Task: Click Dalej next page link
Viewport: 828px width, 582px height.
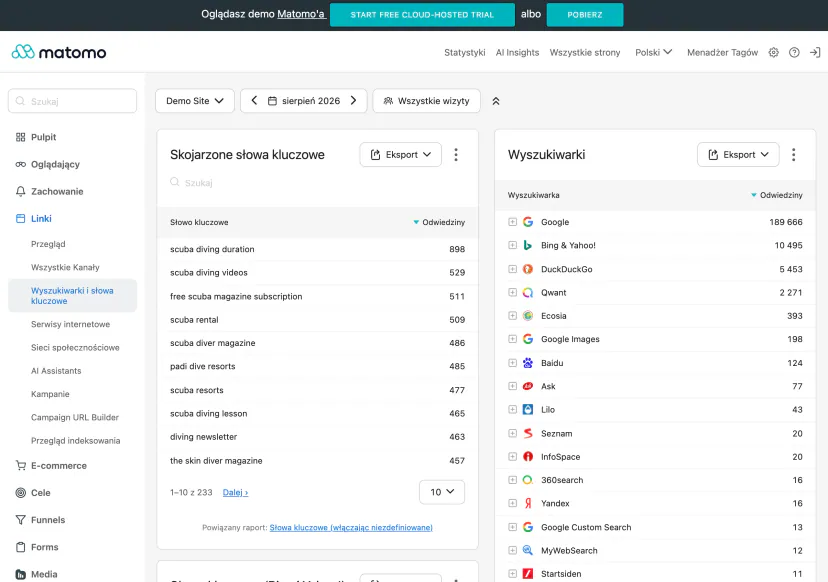Action: 235,492
